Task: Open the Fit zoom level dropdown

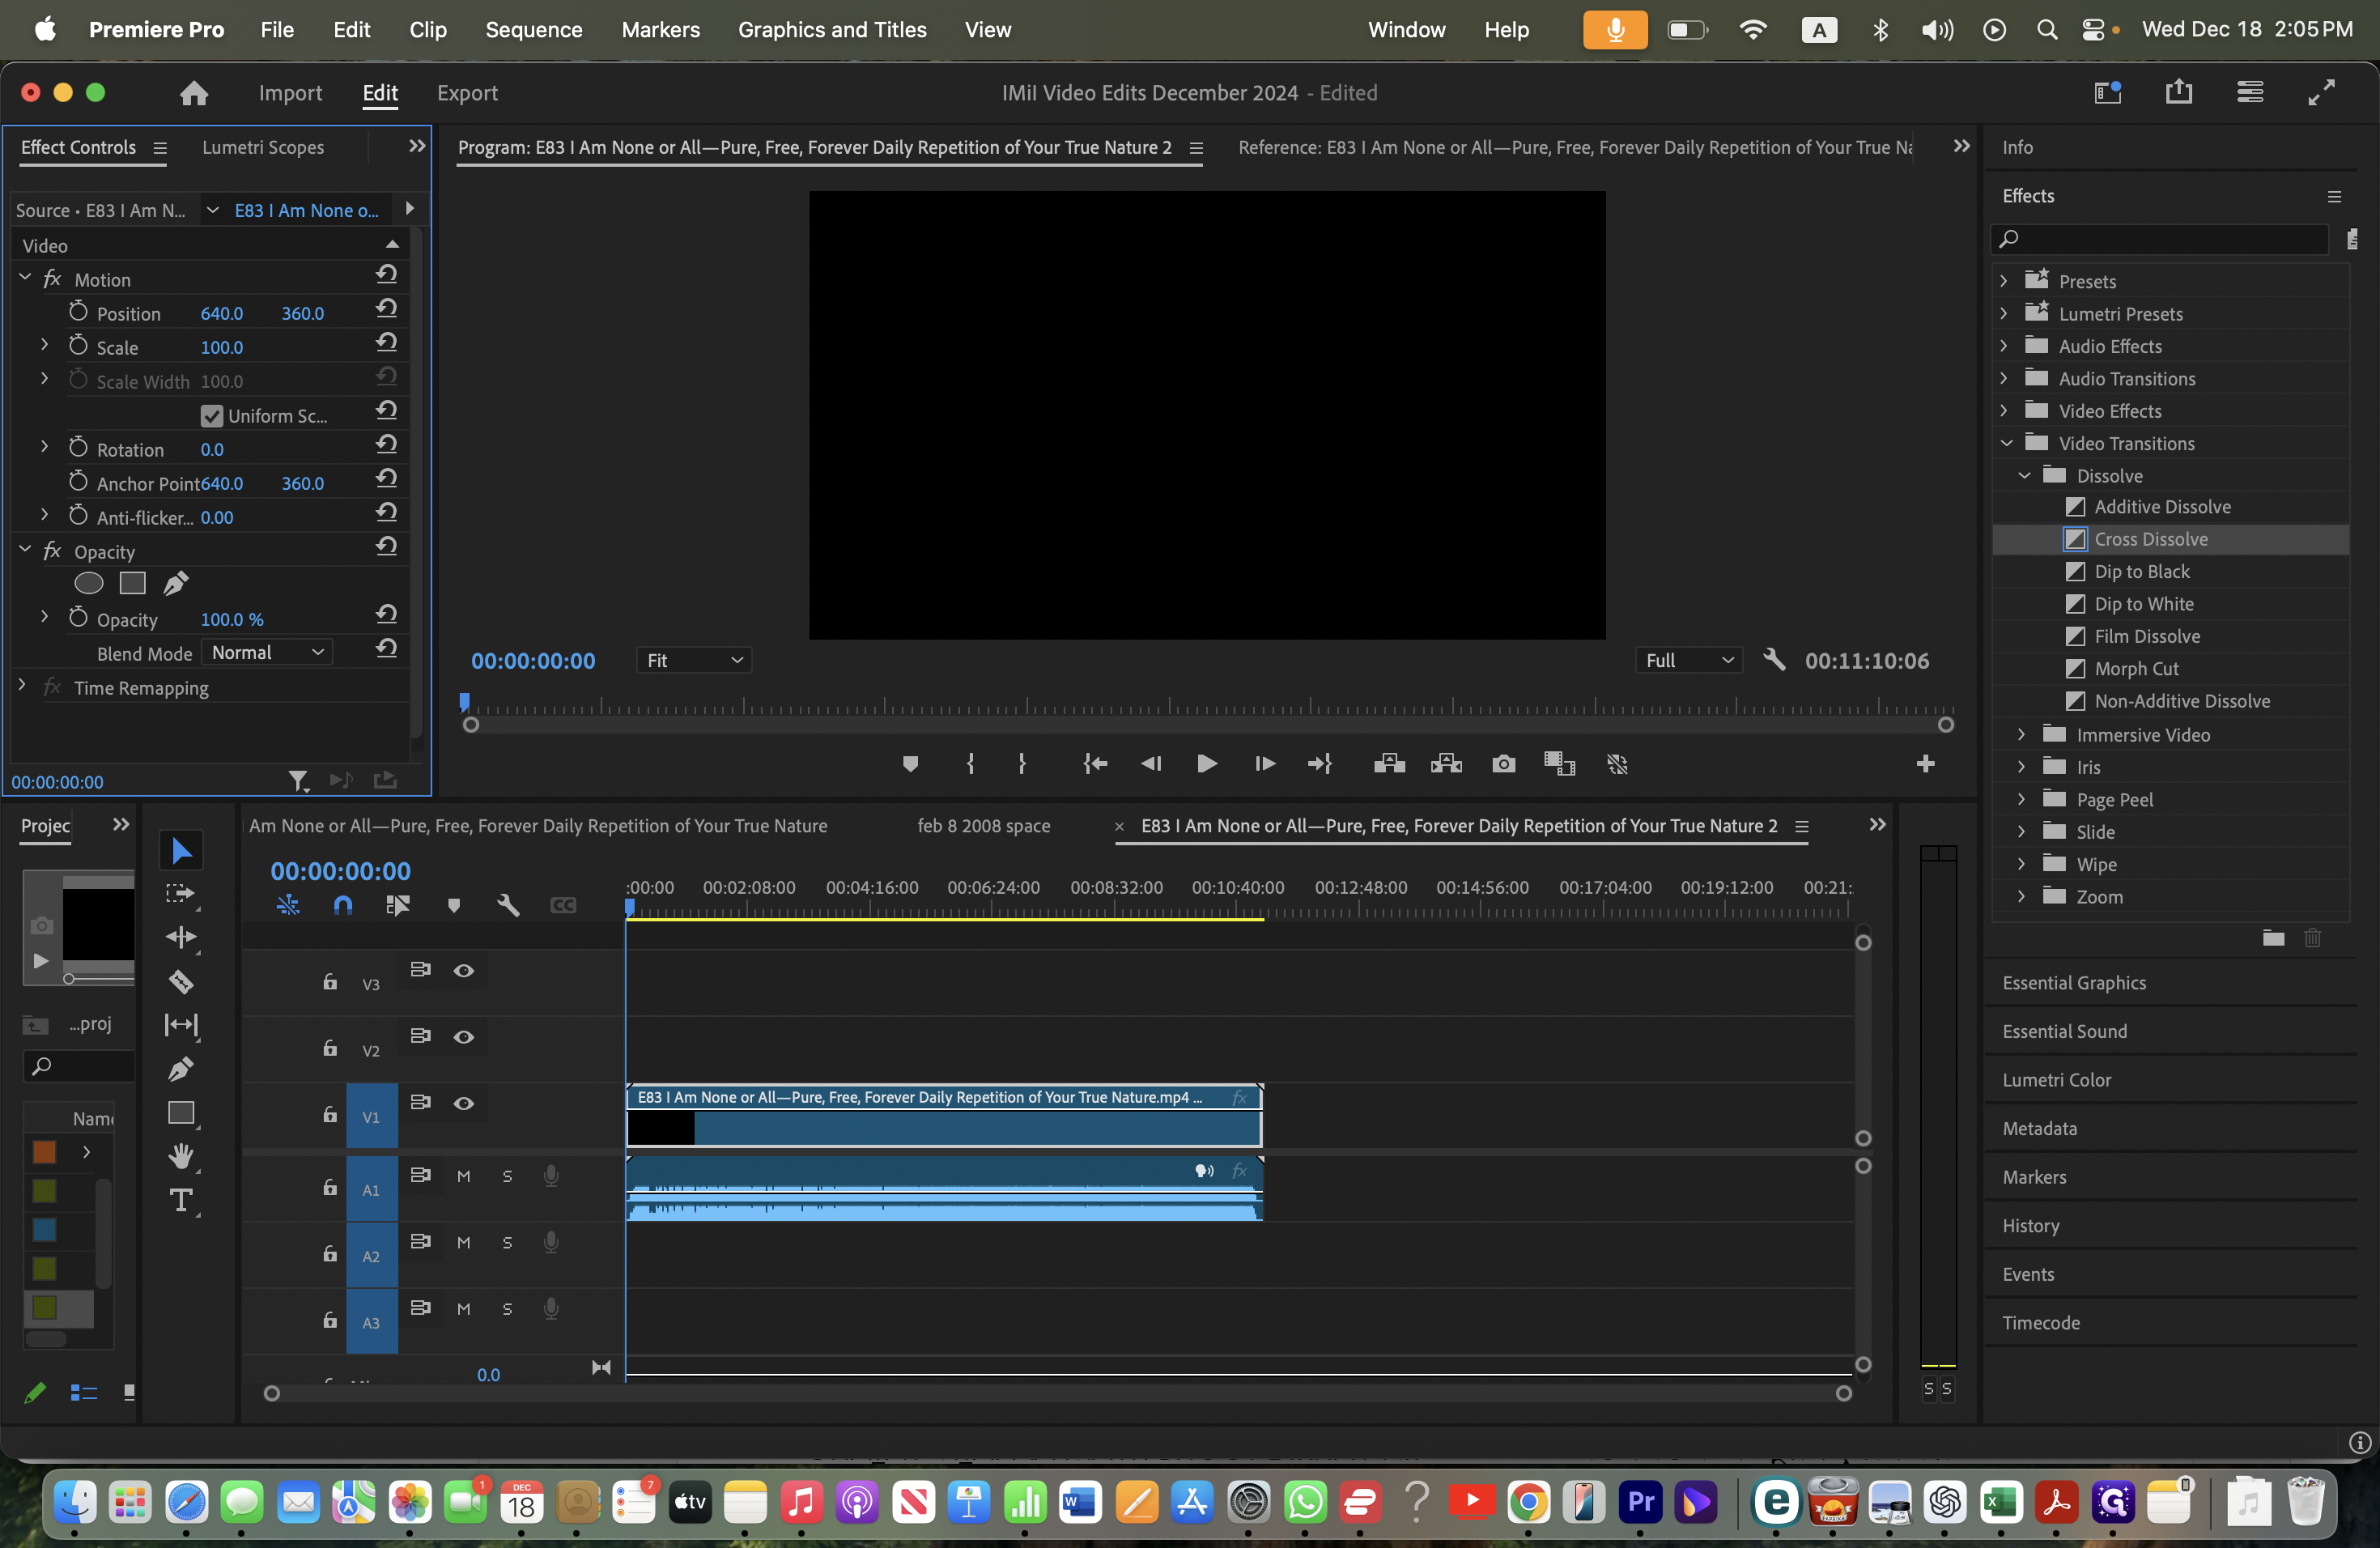Action: 694,660
